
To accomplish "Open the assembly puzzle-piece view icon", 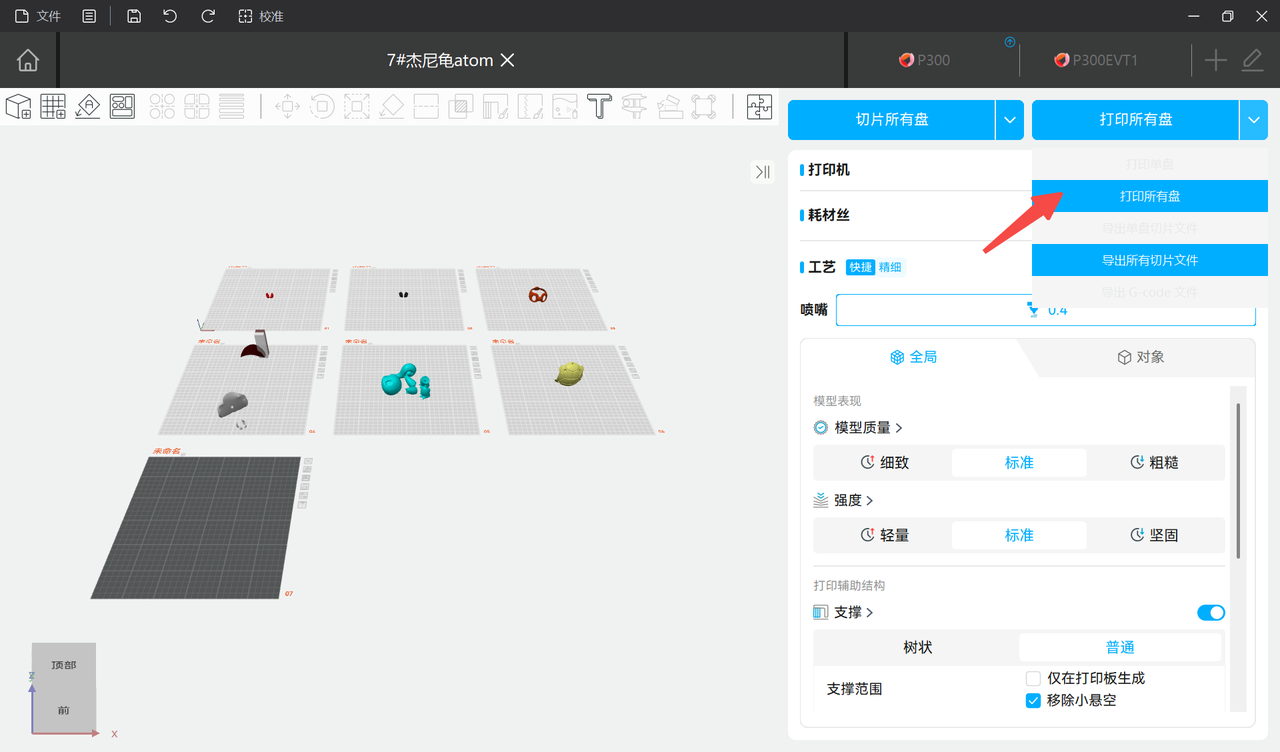I will point(760,106).
